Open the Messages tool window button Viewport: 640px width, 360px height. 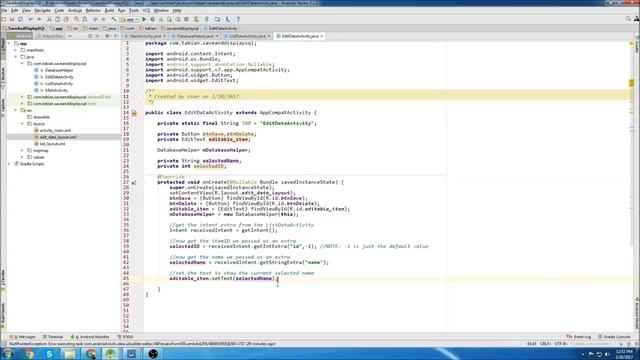23,337
